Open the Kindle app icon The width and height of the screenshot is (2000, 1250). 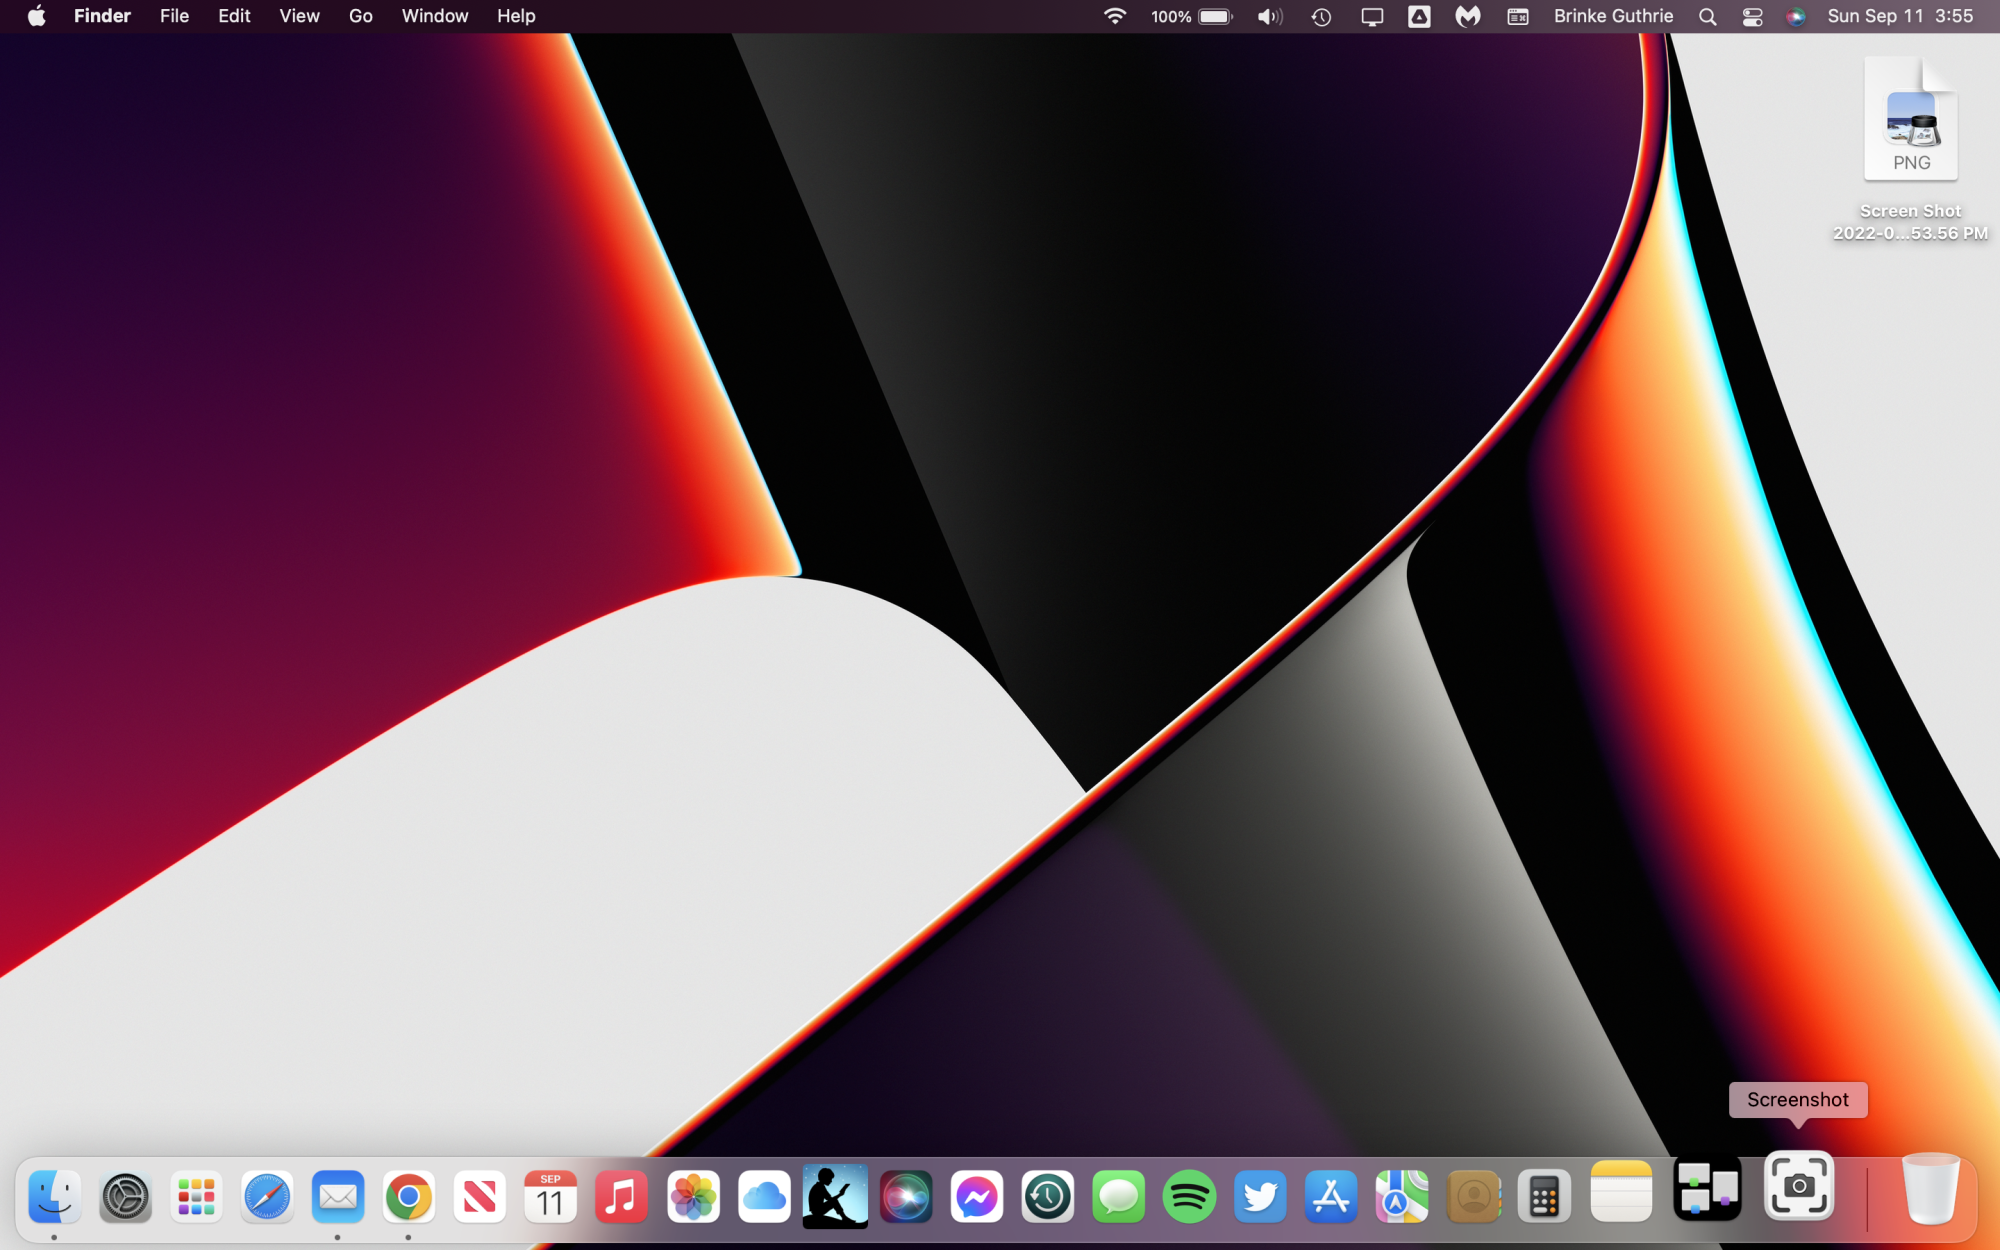point(835,1196)
